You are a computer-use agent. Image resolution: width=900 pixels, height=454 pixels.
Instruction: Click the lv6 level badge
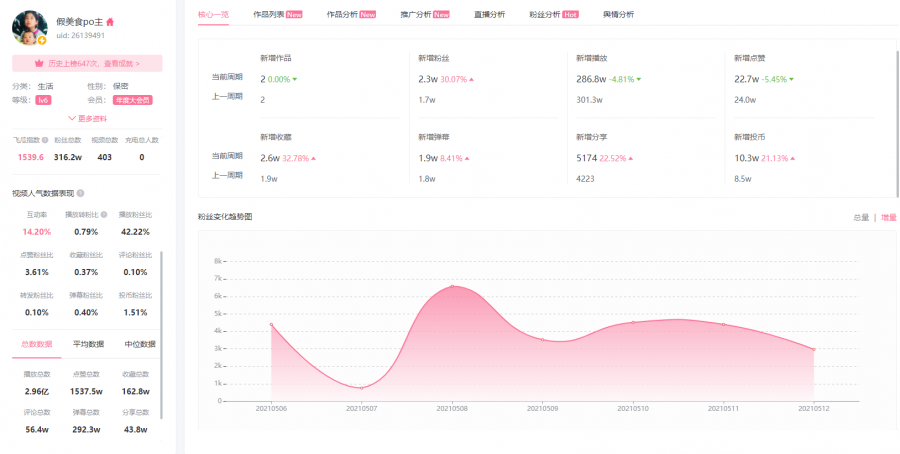click(43, 100)
